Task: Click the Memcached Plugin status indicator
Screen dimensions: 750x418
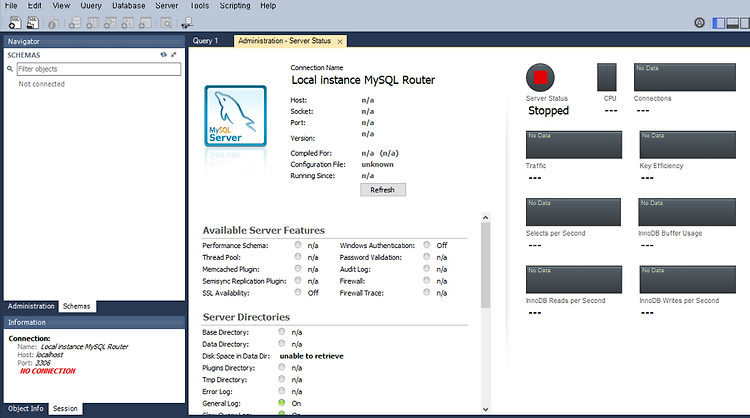Action: (298, 268)
